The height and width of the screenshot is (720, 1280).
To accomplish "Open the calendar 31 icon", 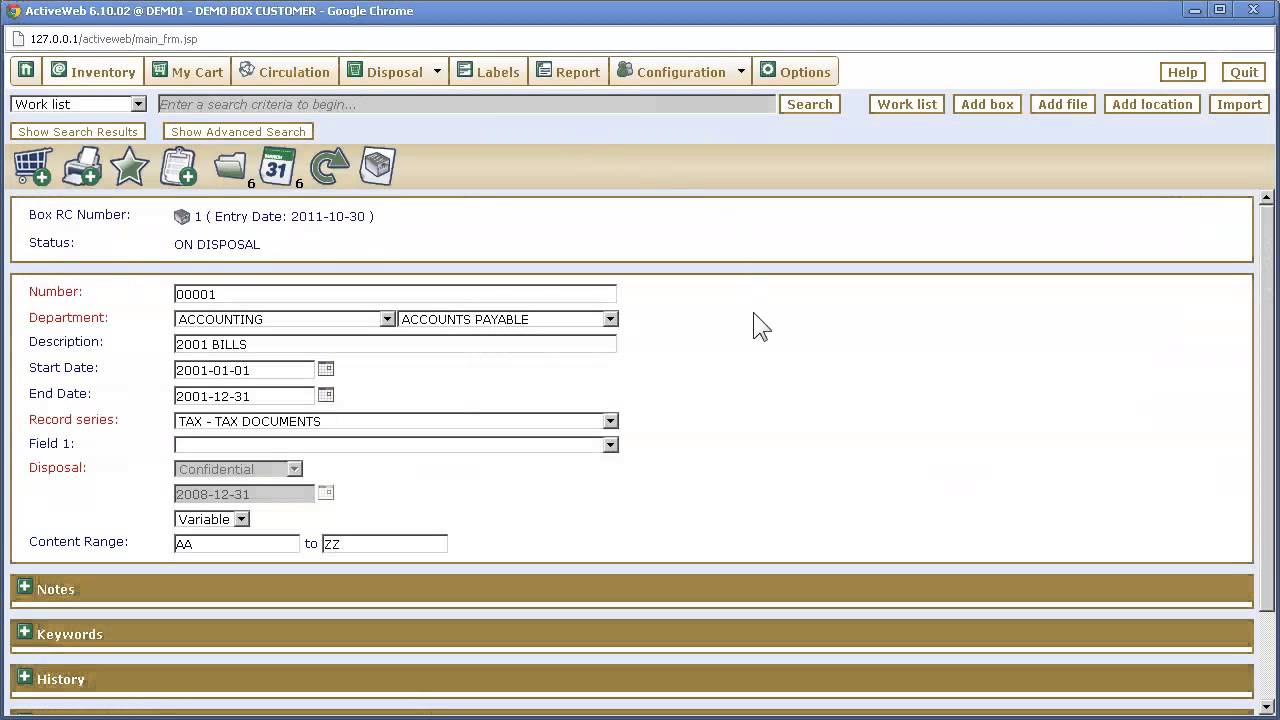I will 279,167.
